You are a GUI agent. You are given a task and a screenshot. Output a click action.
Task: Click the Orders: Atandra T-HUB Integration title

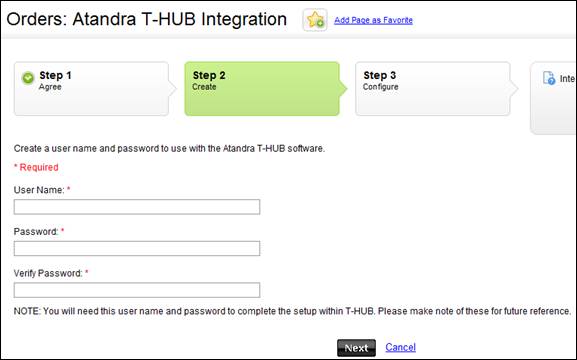[x=146, y=19]
